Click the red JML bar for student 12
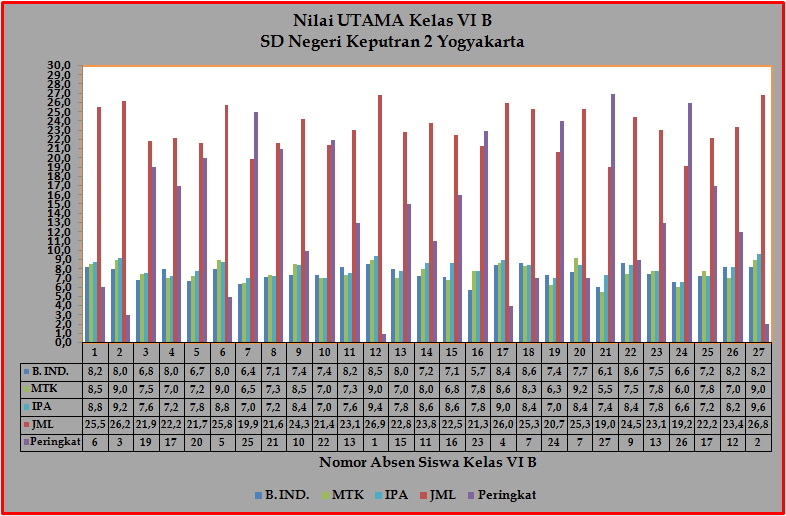The width and height of the screenshot is (786, 516). click(380, 218)
